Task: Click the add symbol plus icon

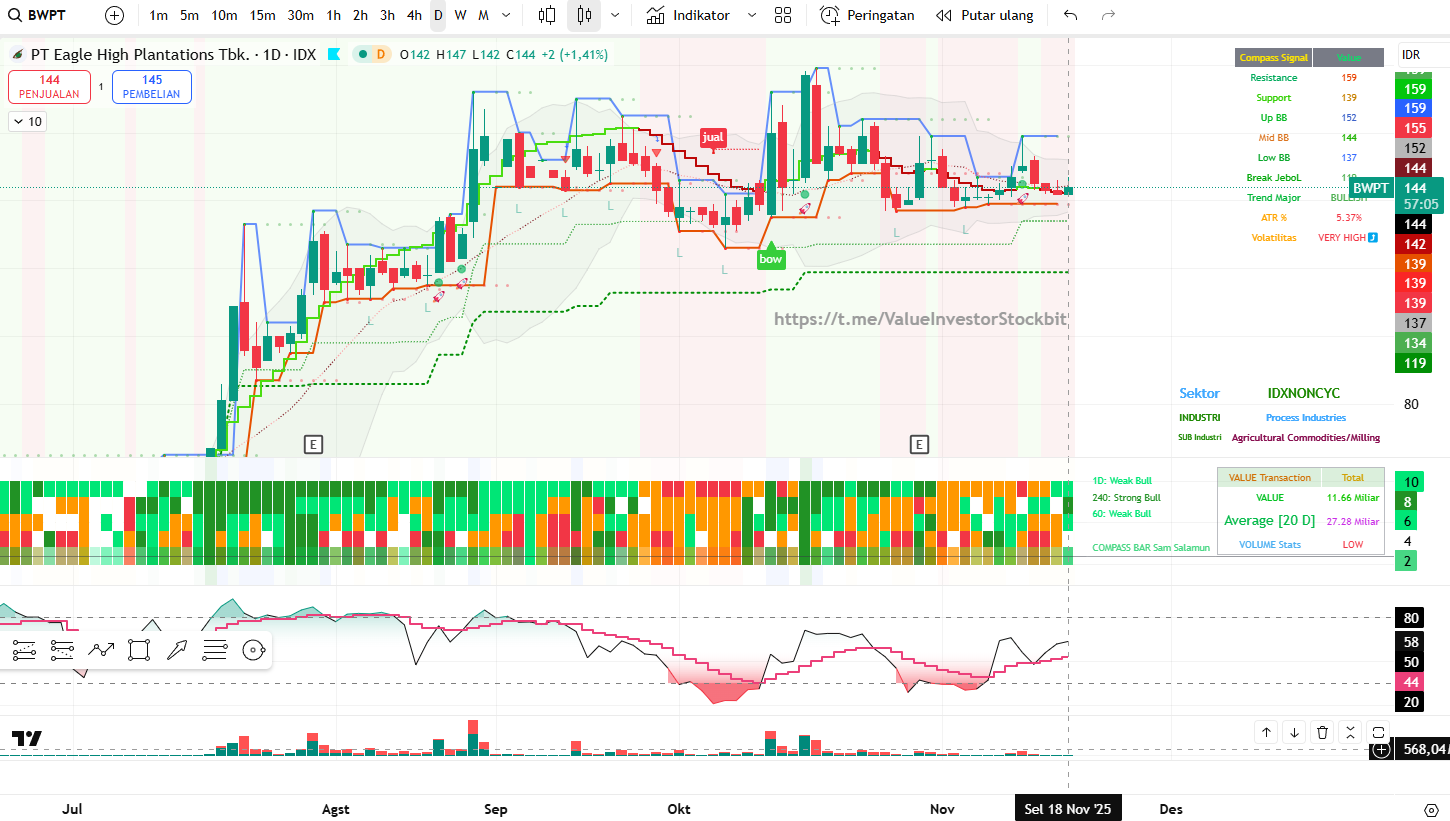Action: (x=115, y=15)
